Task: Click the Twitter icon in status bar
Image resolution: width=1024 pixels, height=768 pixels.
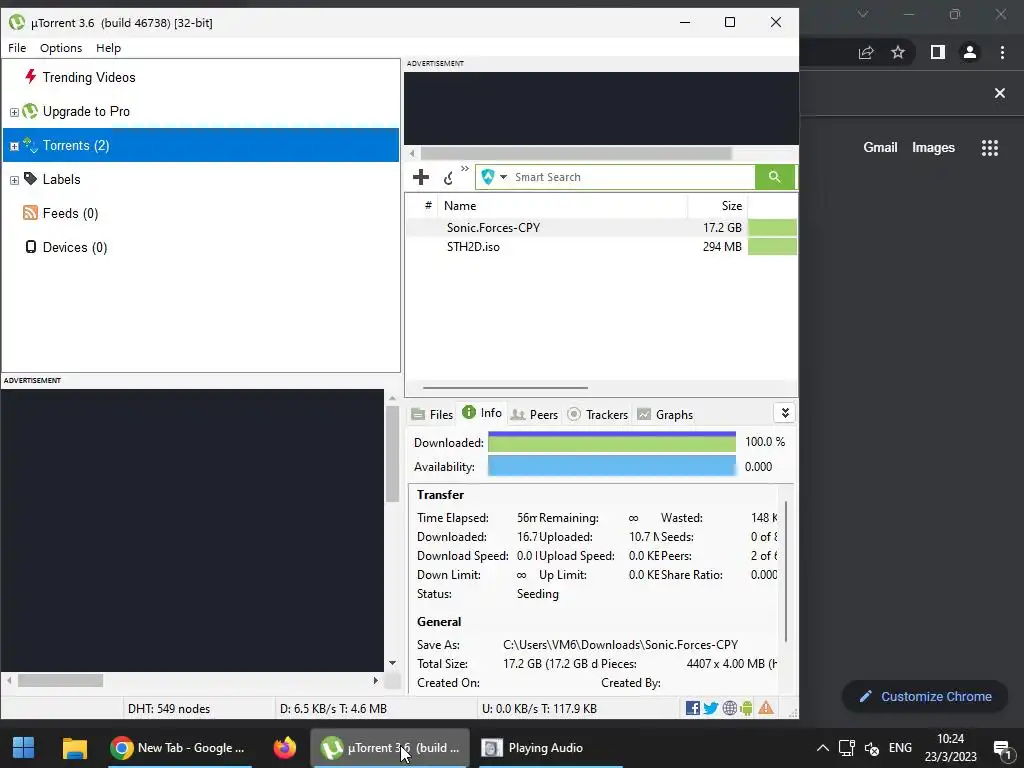Action: [711, 708]
